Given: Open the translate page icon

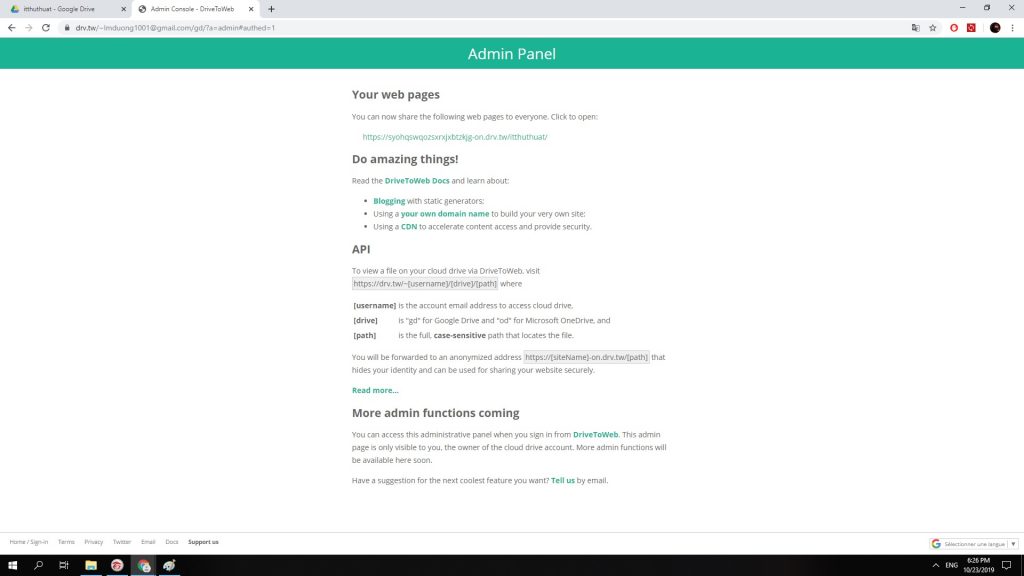Looking at the screenshot, I should coord(916,27).
